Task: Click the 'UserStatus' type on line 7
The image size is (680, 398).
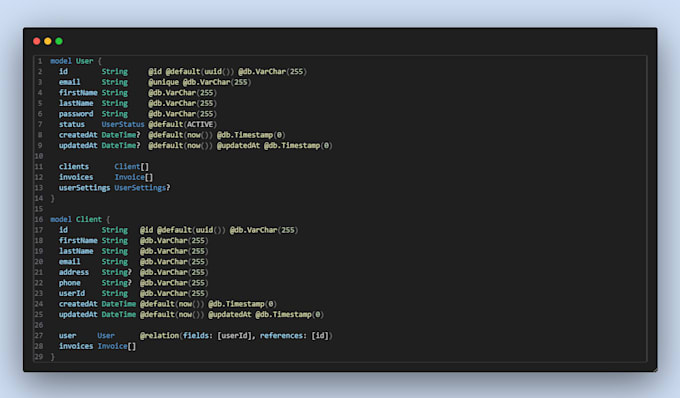Action: 123,124
